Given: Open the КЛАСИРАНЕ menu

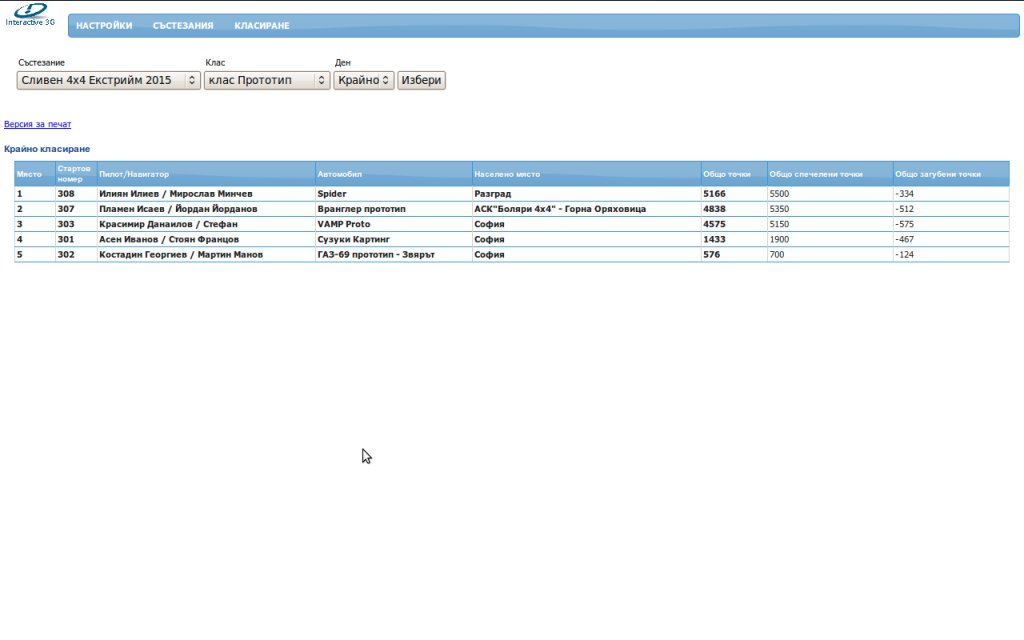Looking at the screenshot, I should [262, 26].
